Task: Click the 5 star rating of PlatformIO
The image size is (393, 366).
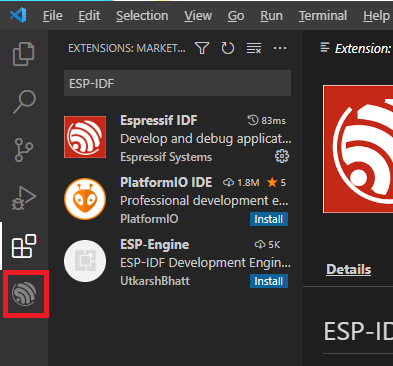Action: pos(276,182)
